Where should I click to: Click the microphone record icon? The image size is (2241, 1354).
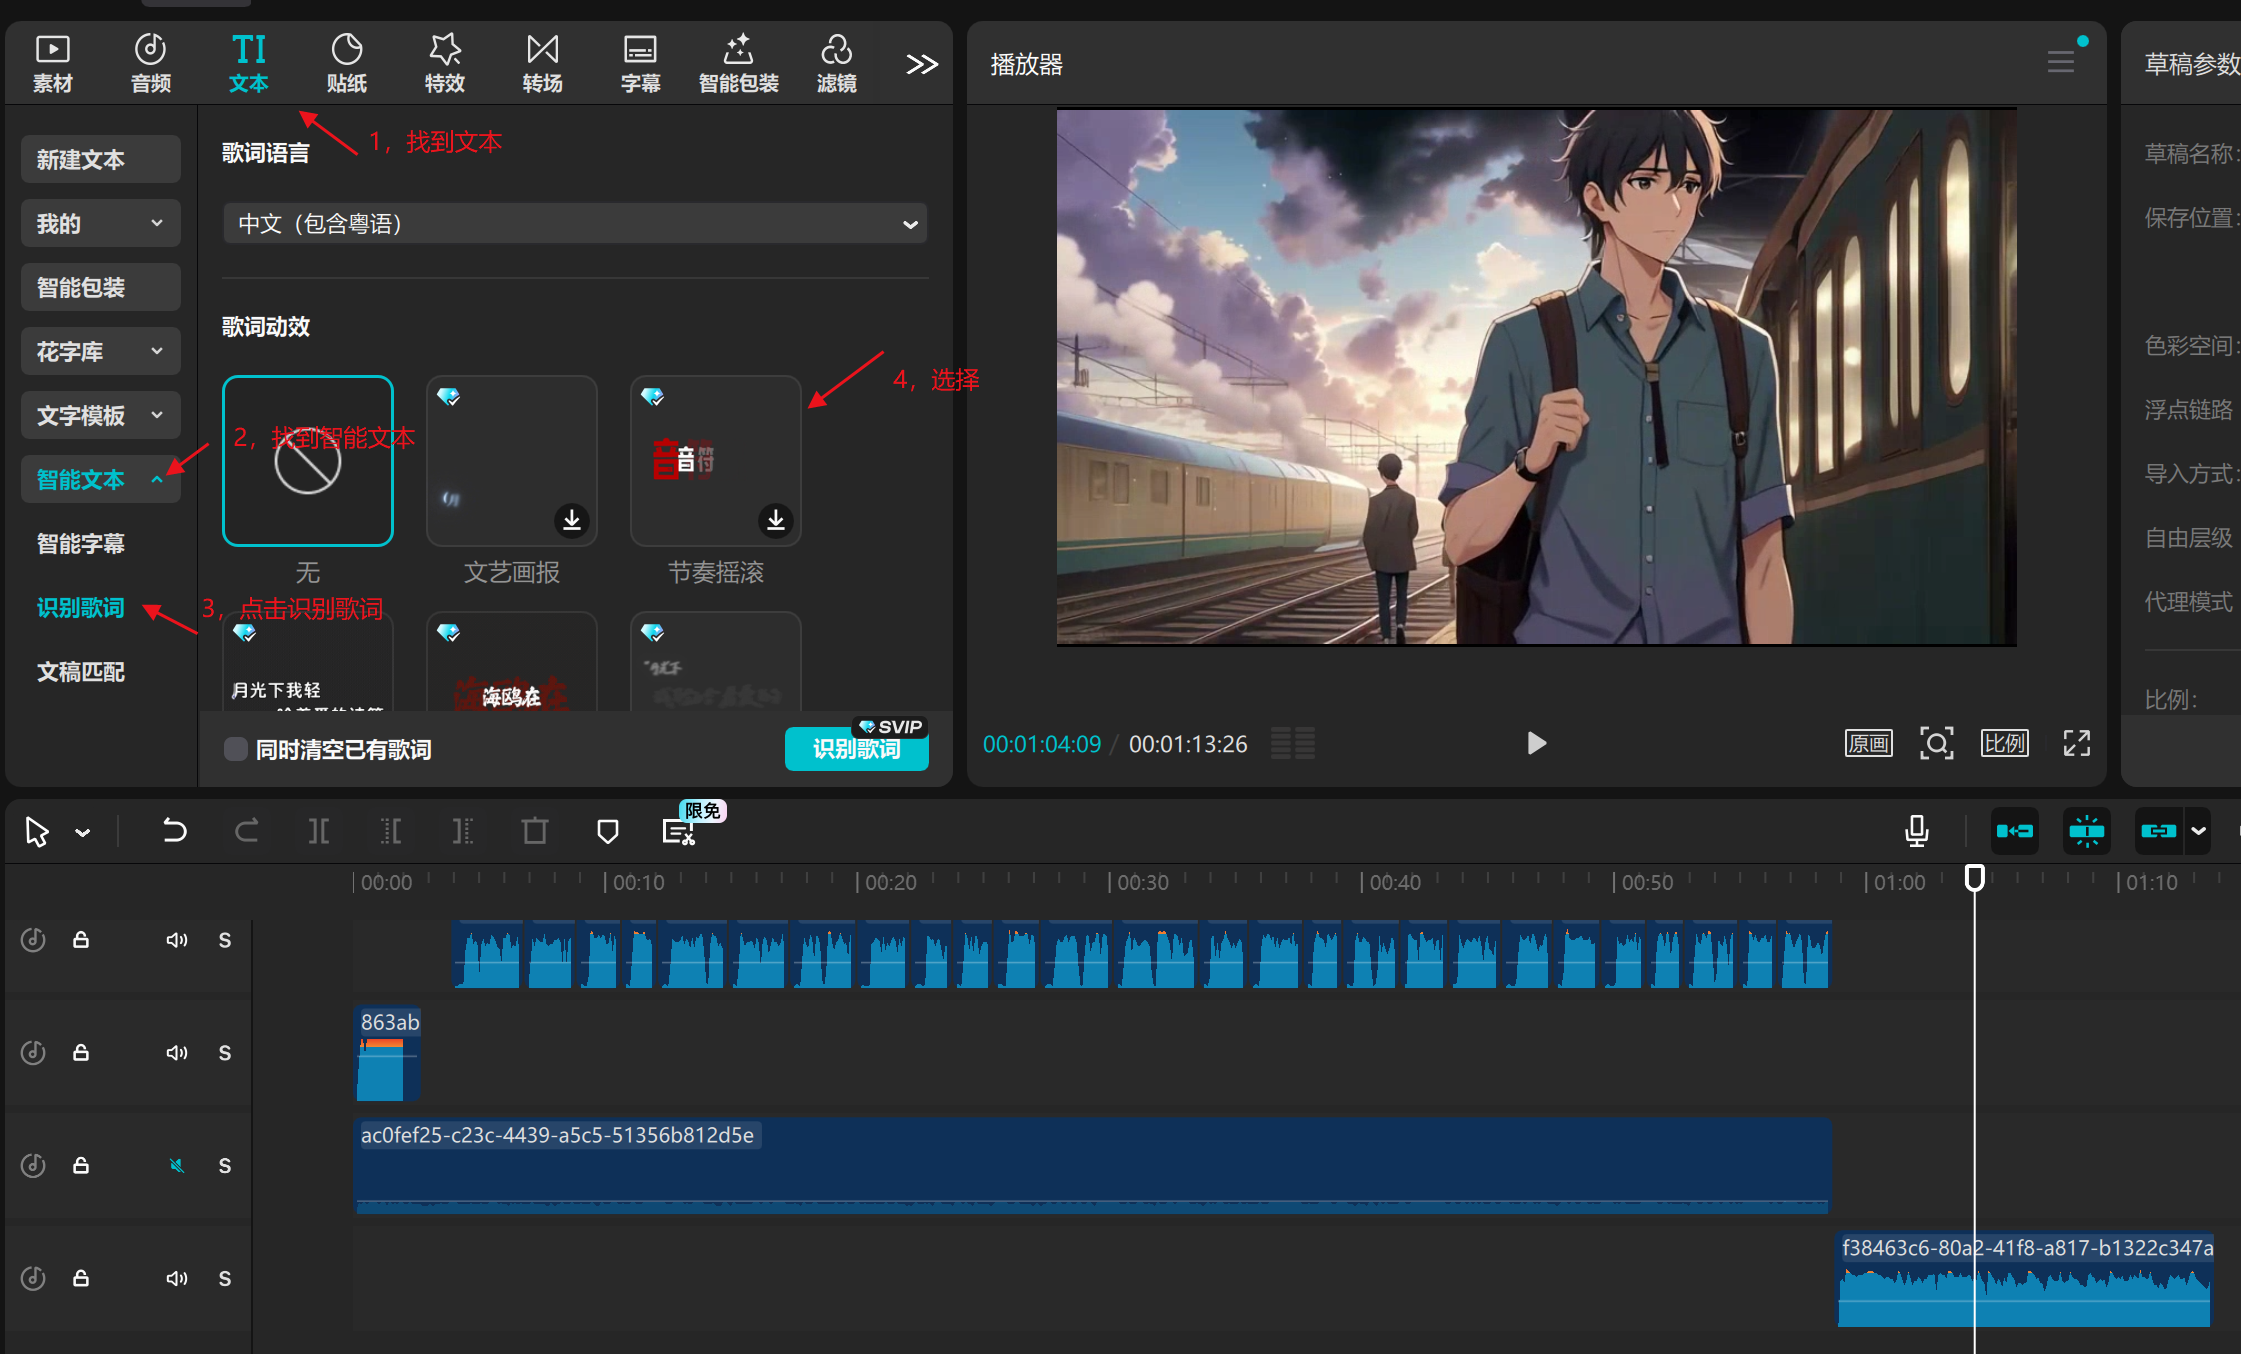1916,831
